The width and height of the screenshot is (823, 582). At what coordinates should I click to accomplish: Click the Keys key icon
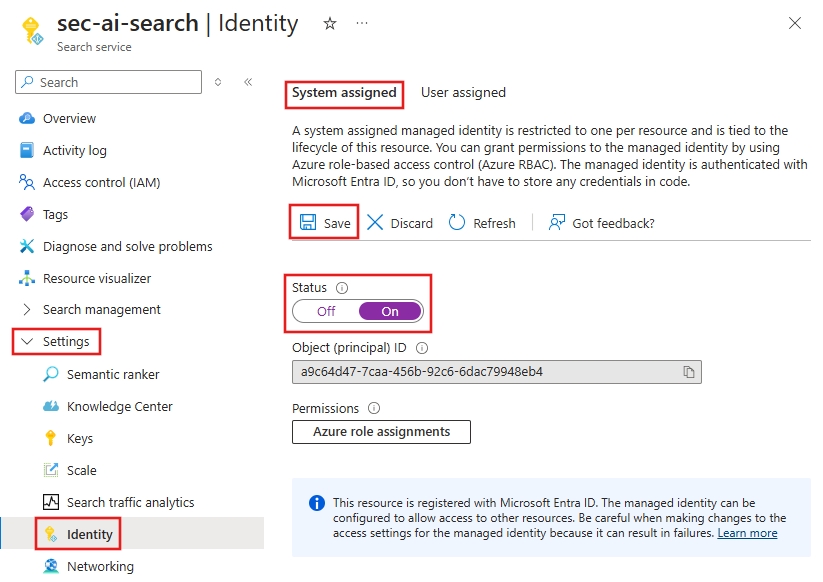pyautogui.click(x=51, y=438)
